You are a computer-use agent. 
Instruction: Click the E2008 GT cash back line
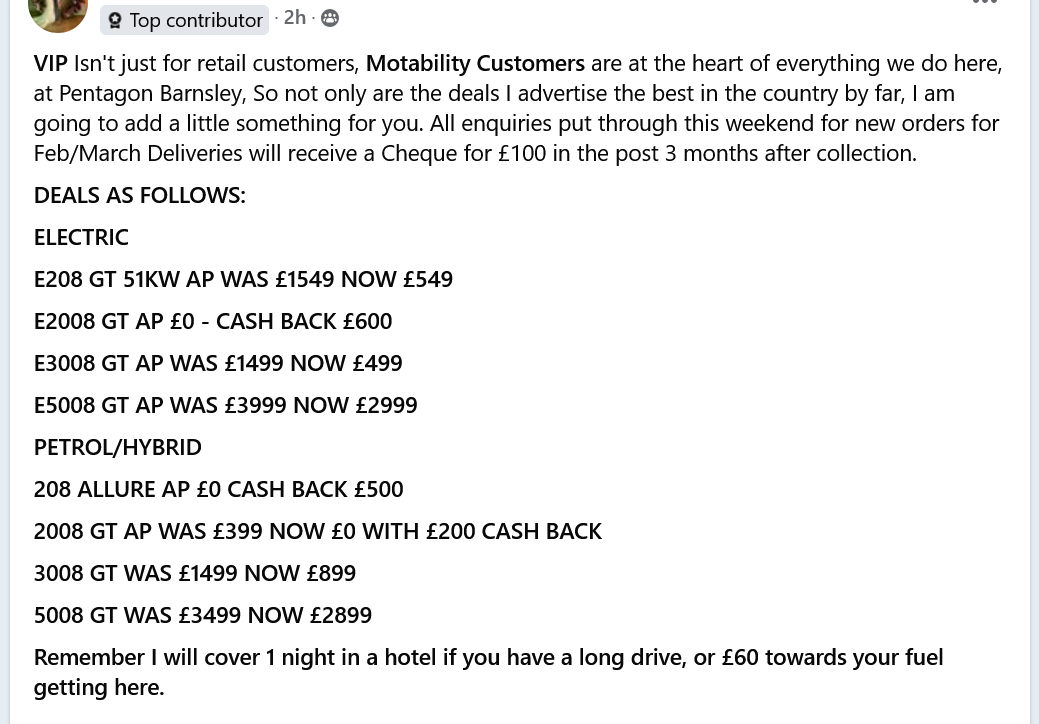coord(213,321)
